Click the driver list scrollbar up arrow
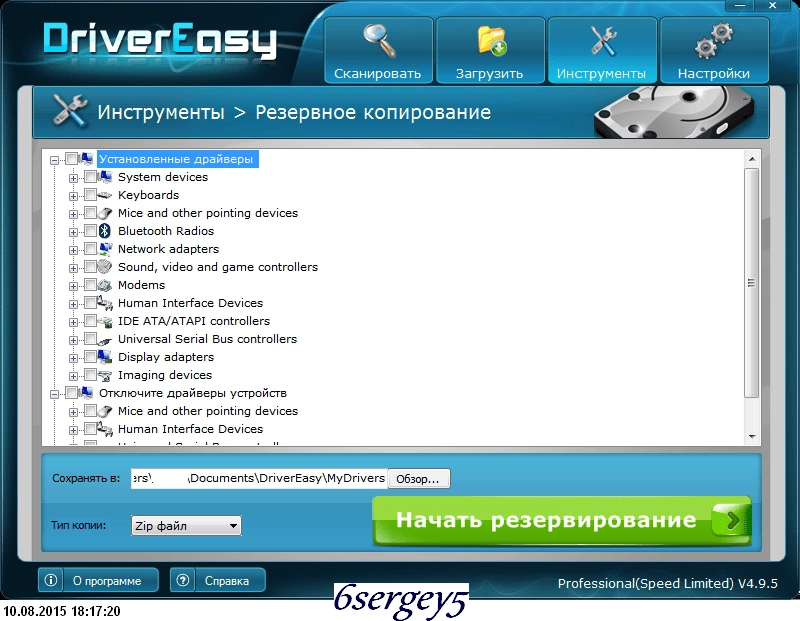800x621 pixels. [752, 159]
